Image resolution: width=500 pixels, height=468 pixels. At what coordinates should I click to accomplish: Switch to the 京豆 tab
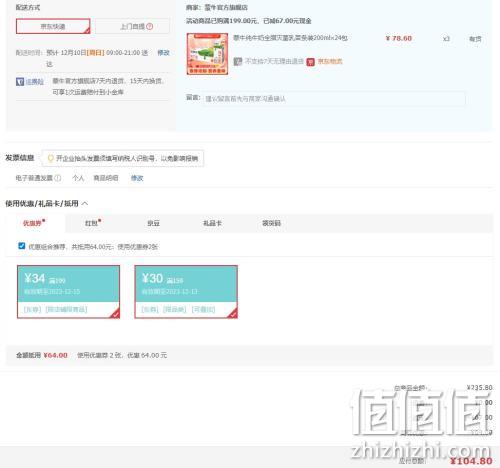[153, 223]
